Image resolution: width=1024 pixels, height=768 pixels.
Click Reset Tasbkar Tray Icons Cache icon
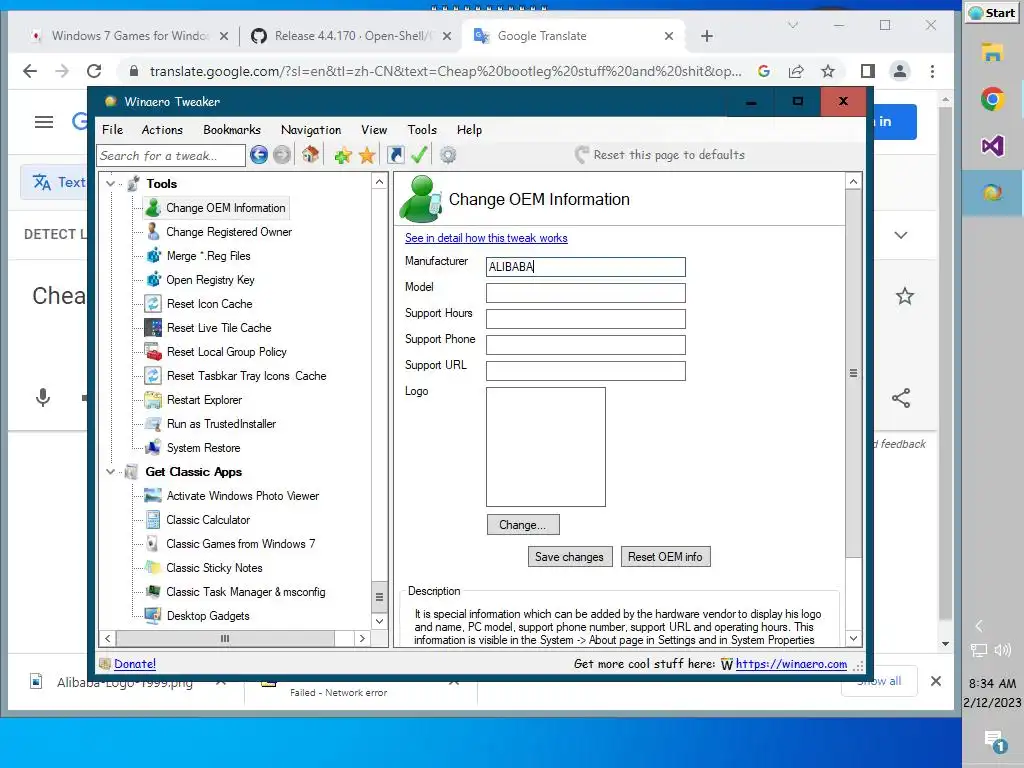click(x=153, y=376)
